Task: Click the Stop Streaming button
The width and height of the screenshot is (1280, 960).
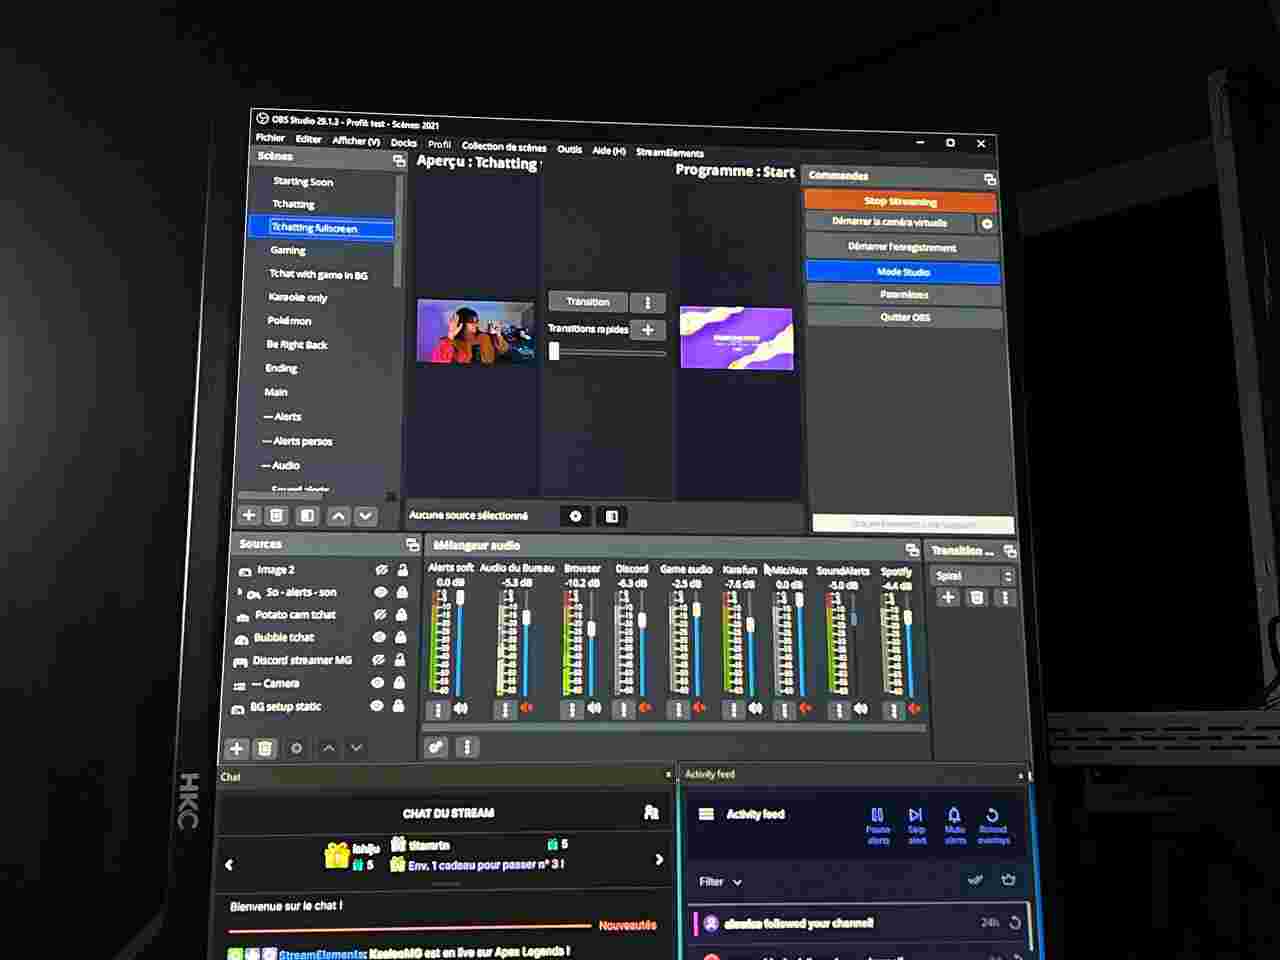Action: point(900,201)
